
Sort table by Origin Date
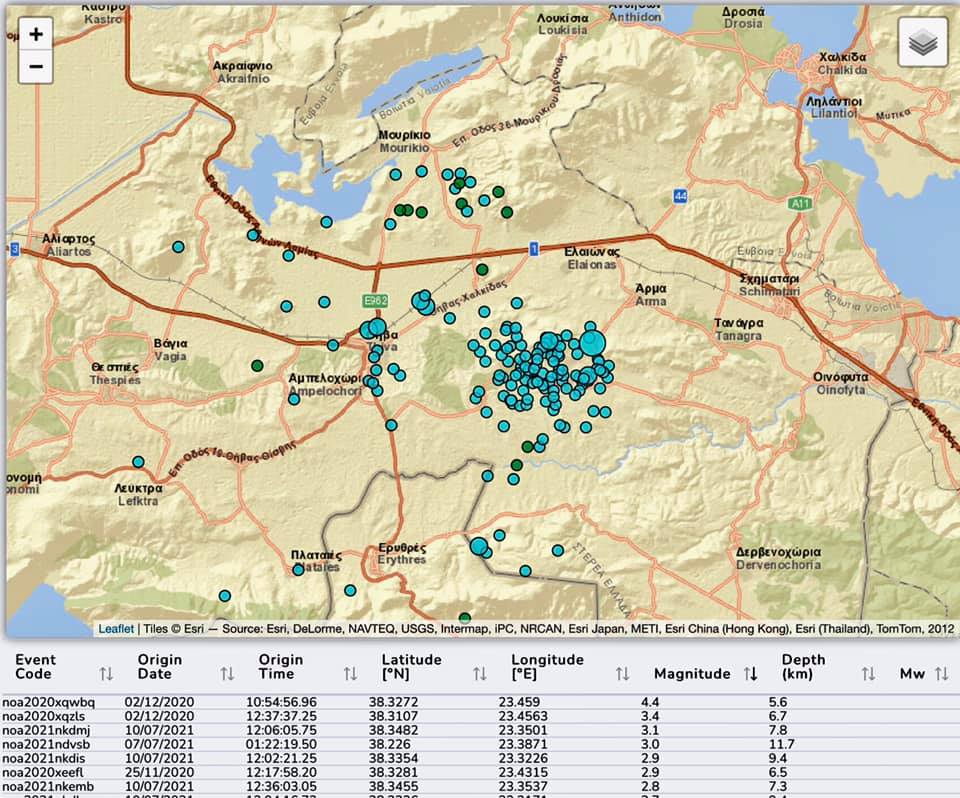point(227,673)
